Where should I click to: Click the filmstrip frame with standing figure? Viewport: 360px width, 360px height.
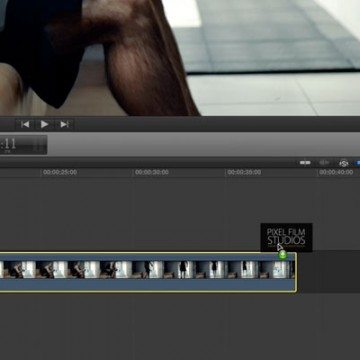point(183,269)
